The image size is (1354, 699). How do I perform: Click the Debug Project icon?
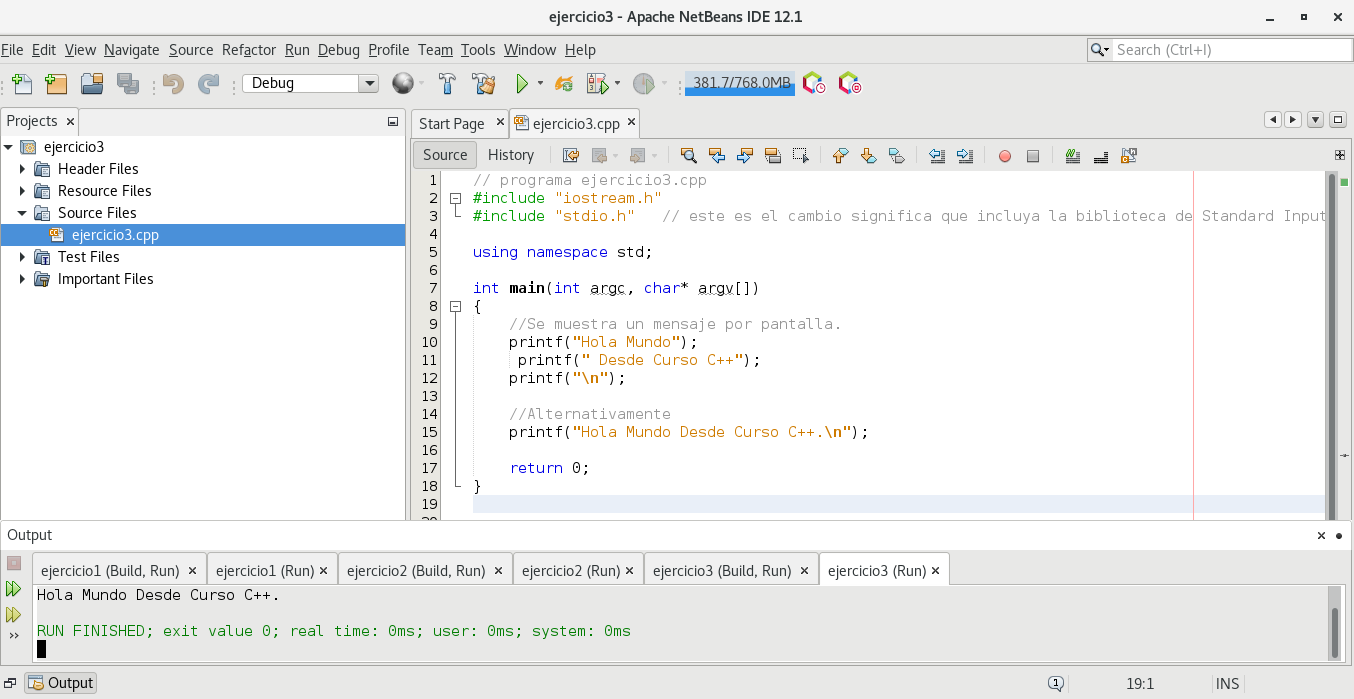point(597,84)
